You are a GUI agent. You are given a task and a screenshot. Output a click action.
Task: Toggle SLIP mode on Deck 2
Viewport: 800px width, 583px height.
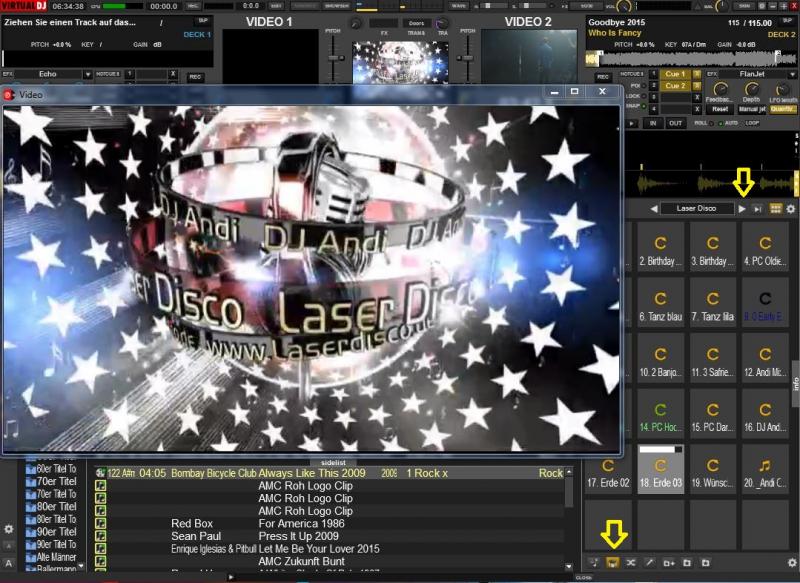pyautogui.click(x=789, y=21)
